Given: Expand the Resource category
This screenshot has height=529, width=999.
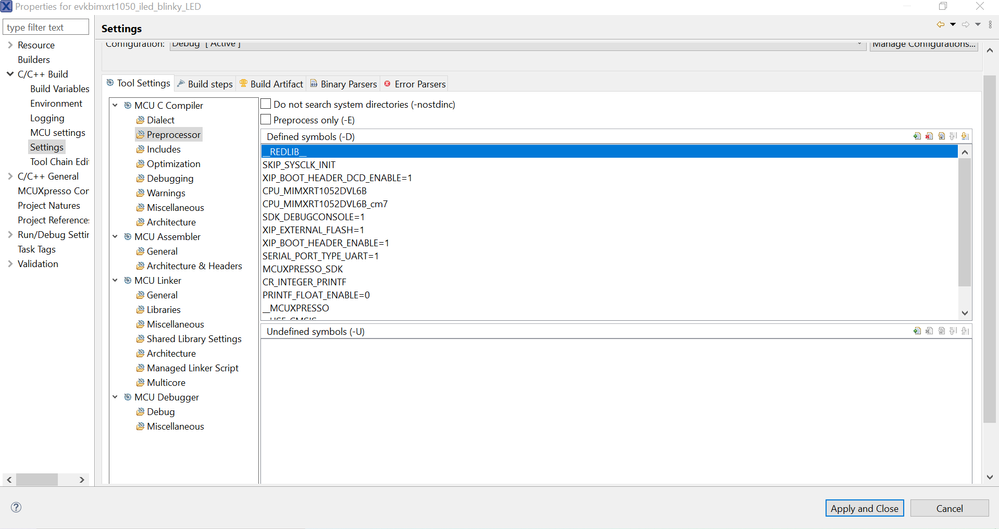Looking at the screenshot, I should click(x=10, y=45).
